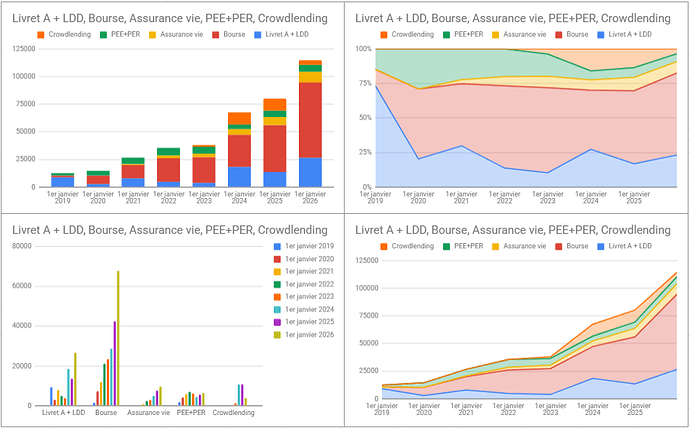690x428 pixels.
Task: Select the red Bourse legend swatch in percentage area chart
Action: 560,34
